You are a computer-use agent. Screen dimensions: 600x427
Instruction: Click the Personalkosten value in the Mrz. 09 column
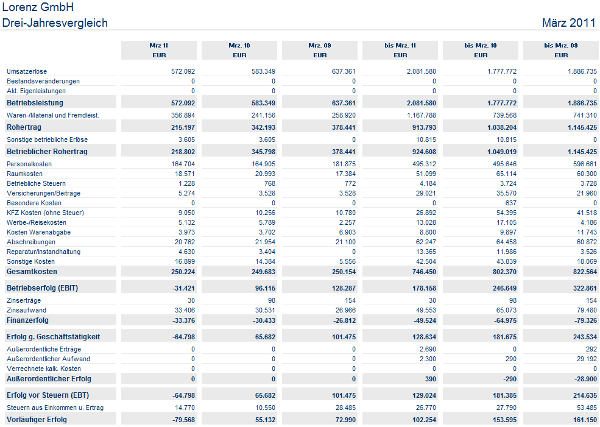[344, 164]
